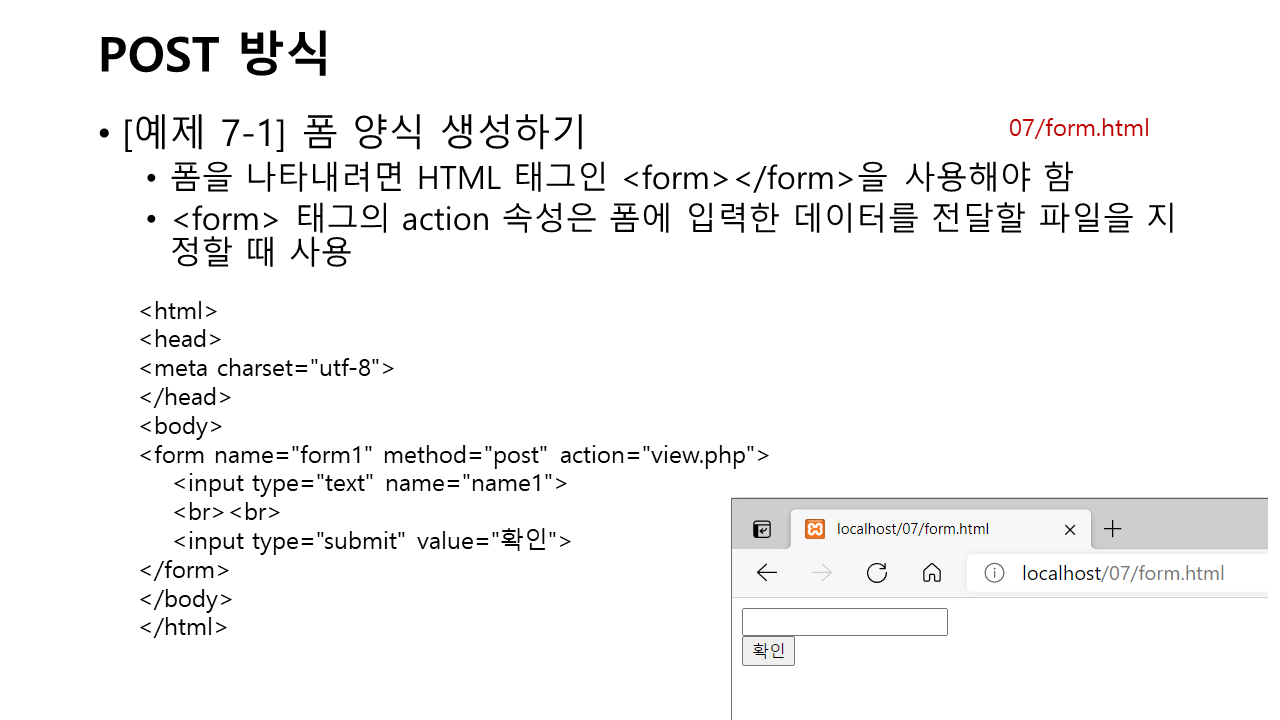
Task: Click the input type="submit" code line
Action: pos(372,541)
